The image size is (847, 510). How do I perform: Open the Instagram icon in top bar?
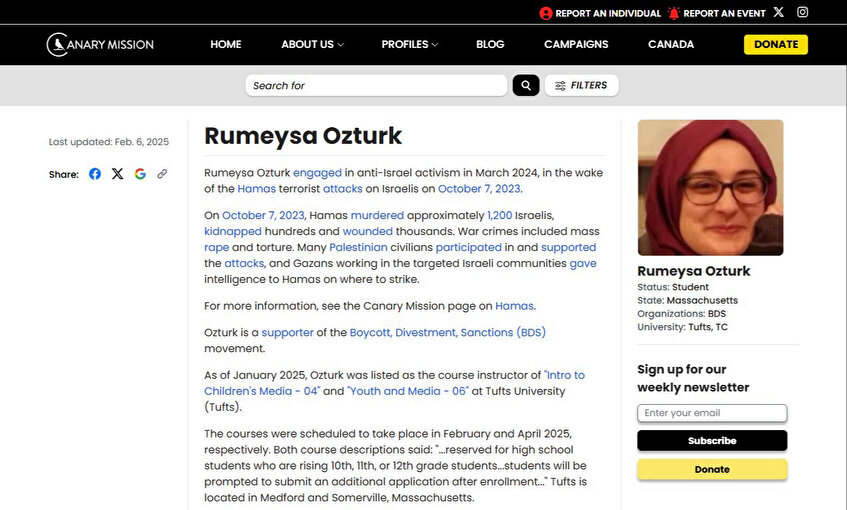pyautogui.click(x=803, y=12)
